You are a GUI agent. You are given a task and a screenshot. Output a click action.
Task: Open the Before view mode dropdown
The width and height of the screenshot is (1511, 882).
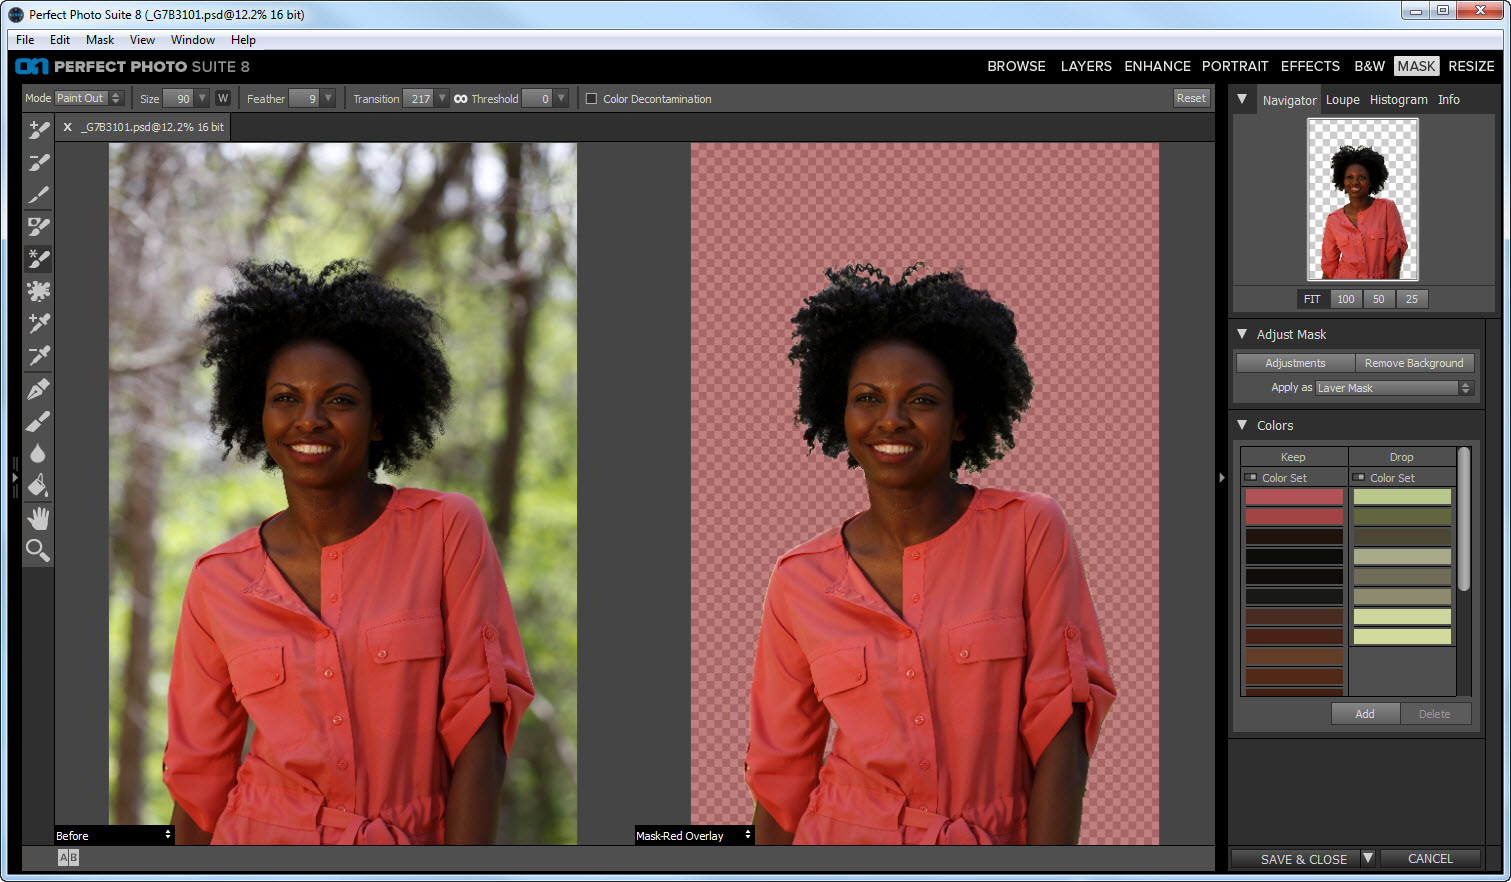point(114,835)
